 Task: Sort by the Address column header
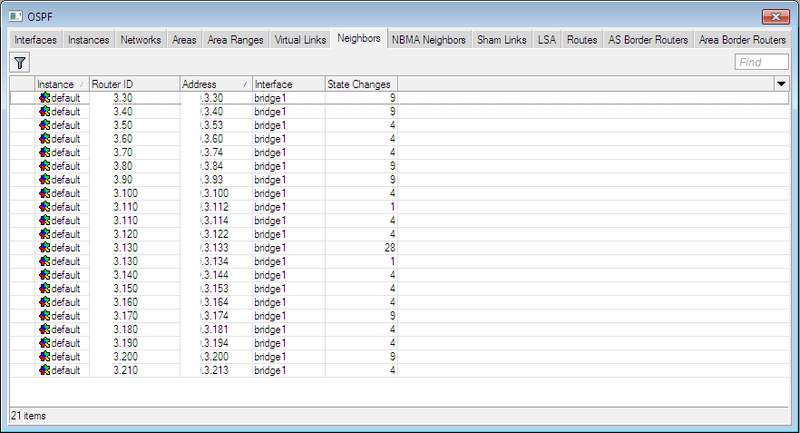(216, 84)
